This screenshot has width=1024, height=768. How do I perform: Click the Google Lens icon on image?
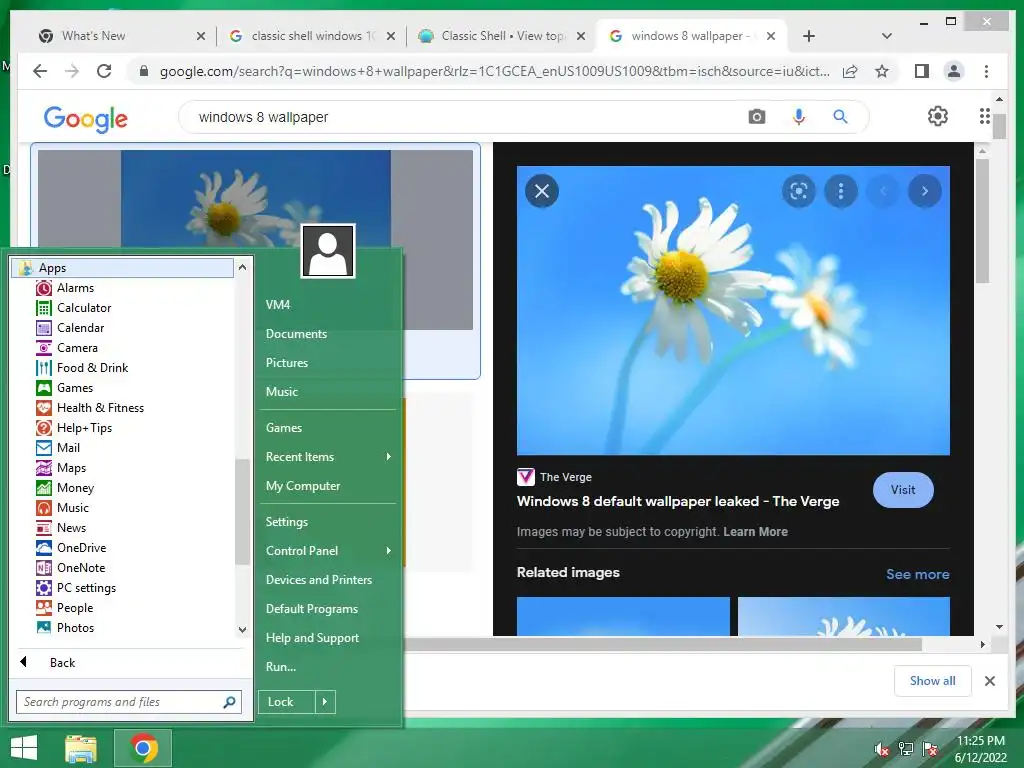799,191
